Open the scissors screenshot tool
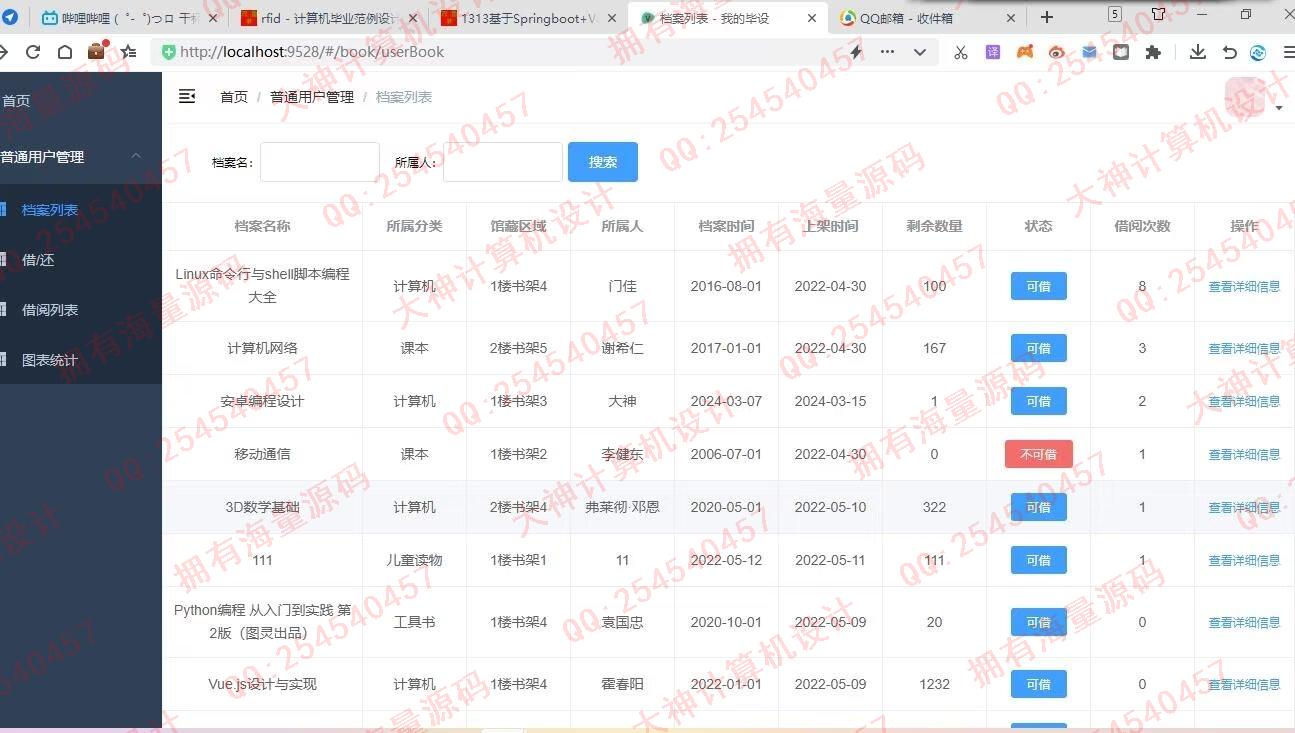Screen dimensions: 1295x733 [x=961, y=52]
